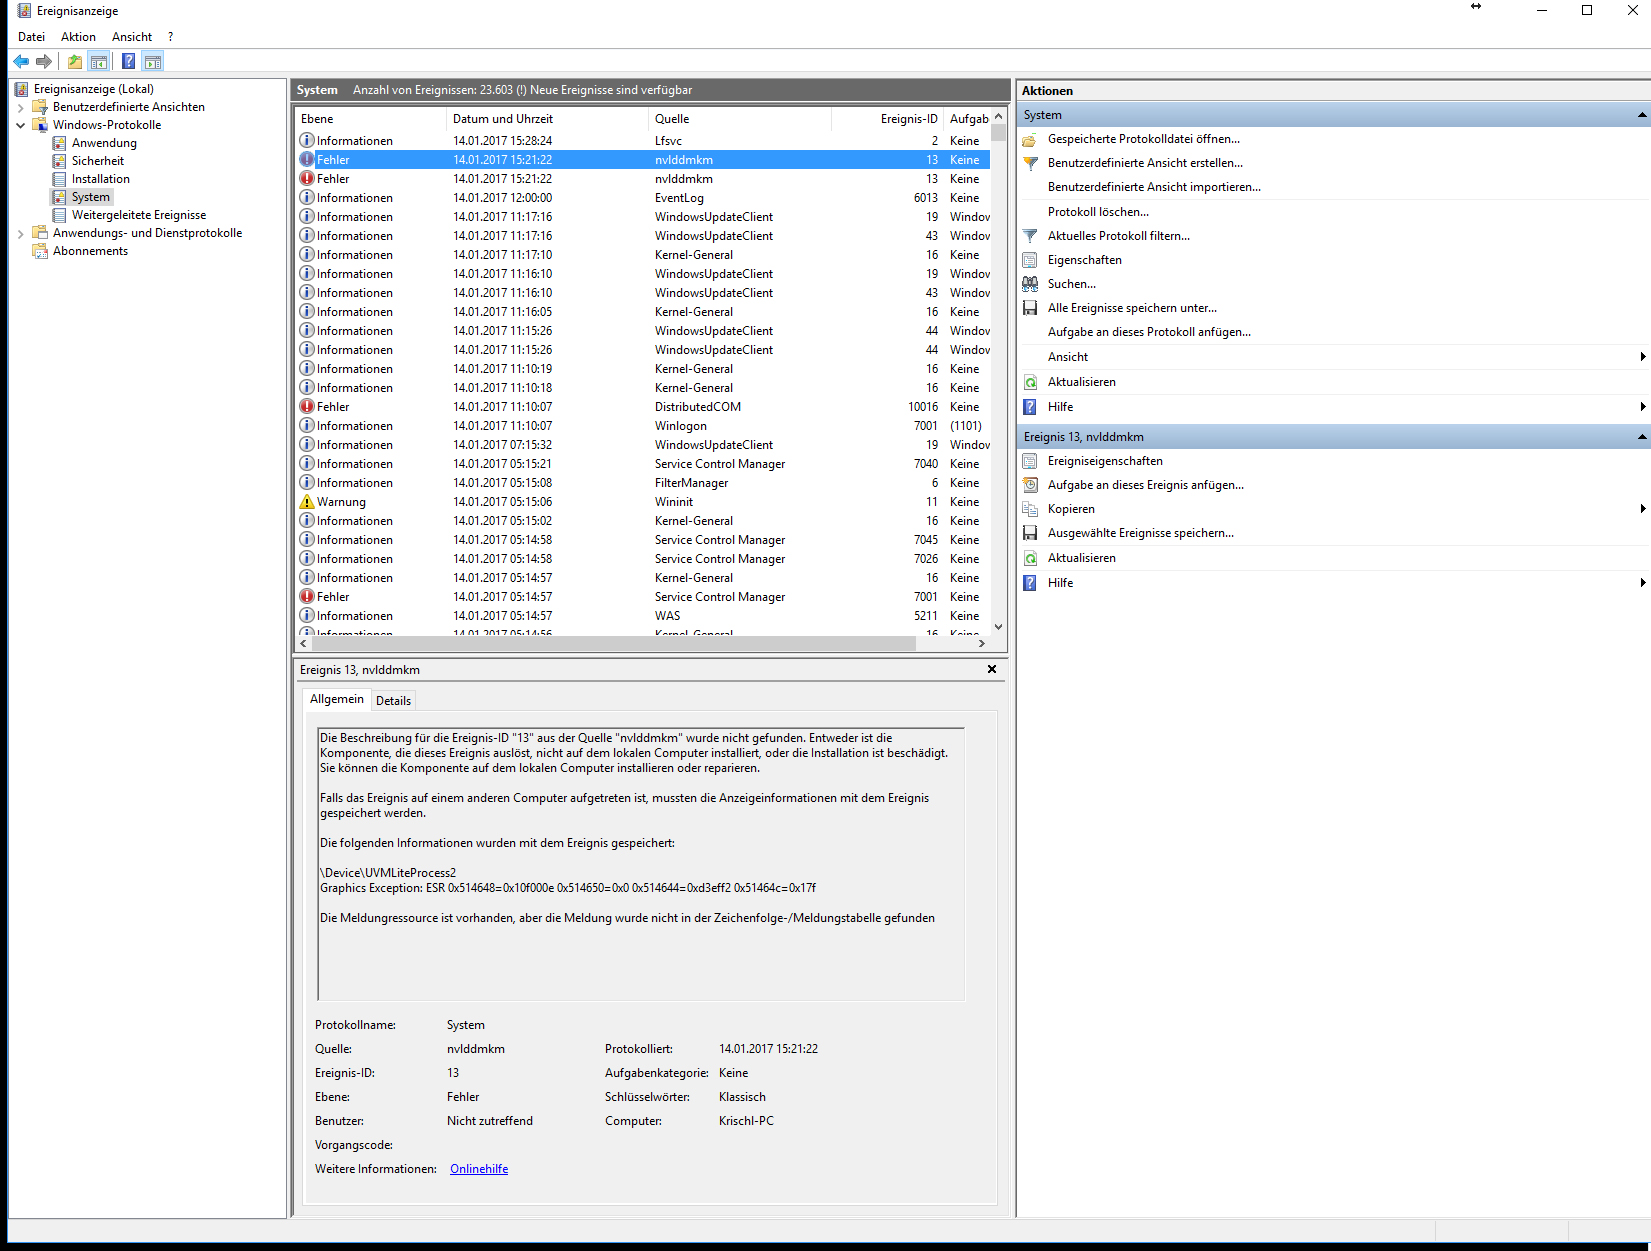
Task: Open the Ansicht submenu arrow in the actions pane
Action: coord(1642,357)
